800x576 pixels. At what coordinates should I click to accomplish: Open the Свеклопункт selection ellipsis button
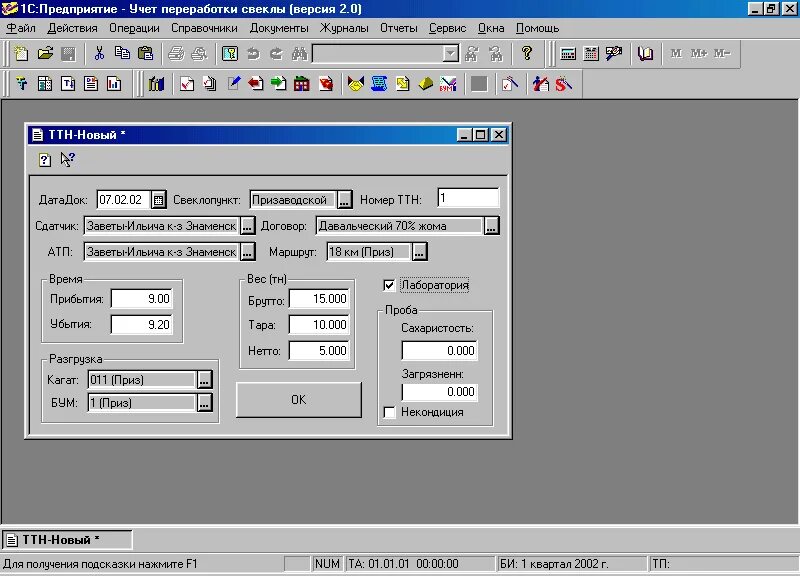click(344, 200)
